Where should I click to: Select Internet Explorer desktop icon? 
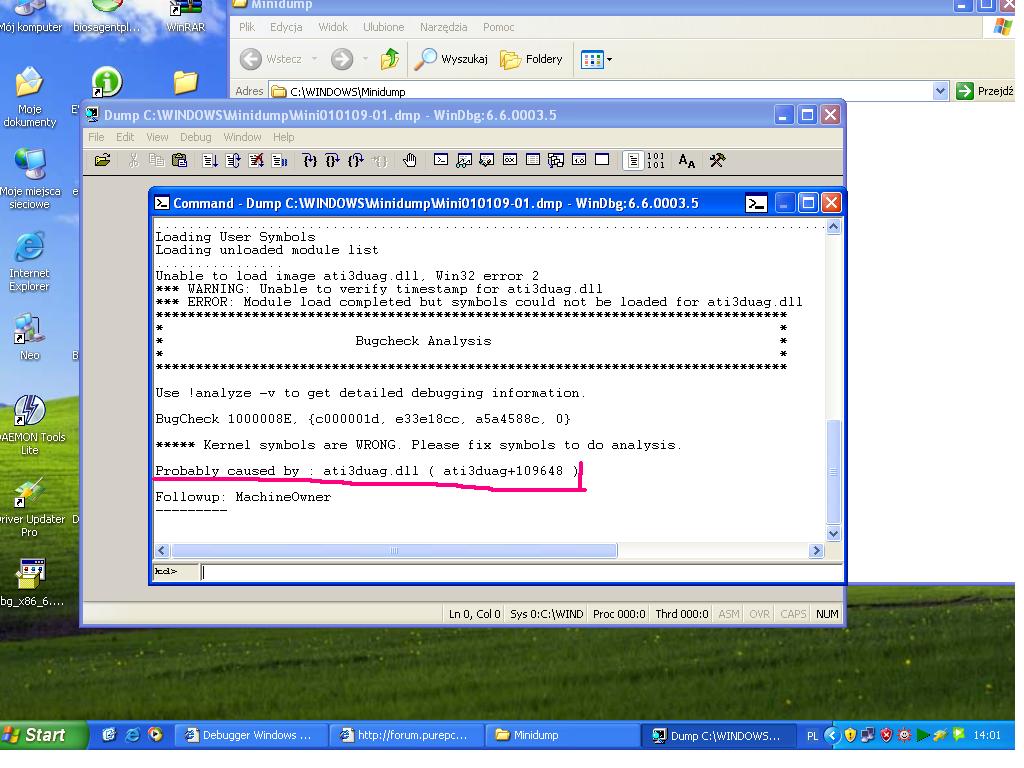pyautogui.click(x=29, y=263)
